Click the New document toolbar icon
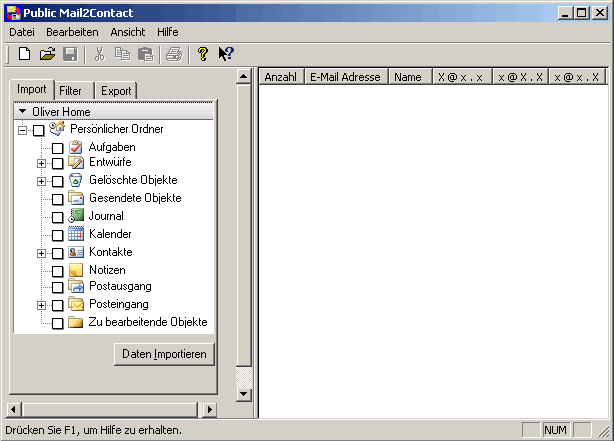 [x=24, y=54]
